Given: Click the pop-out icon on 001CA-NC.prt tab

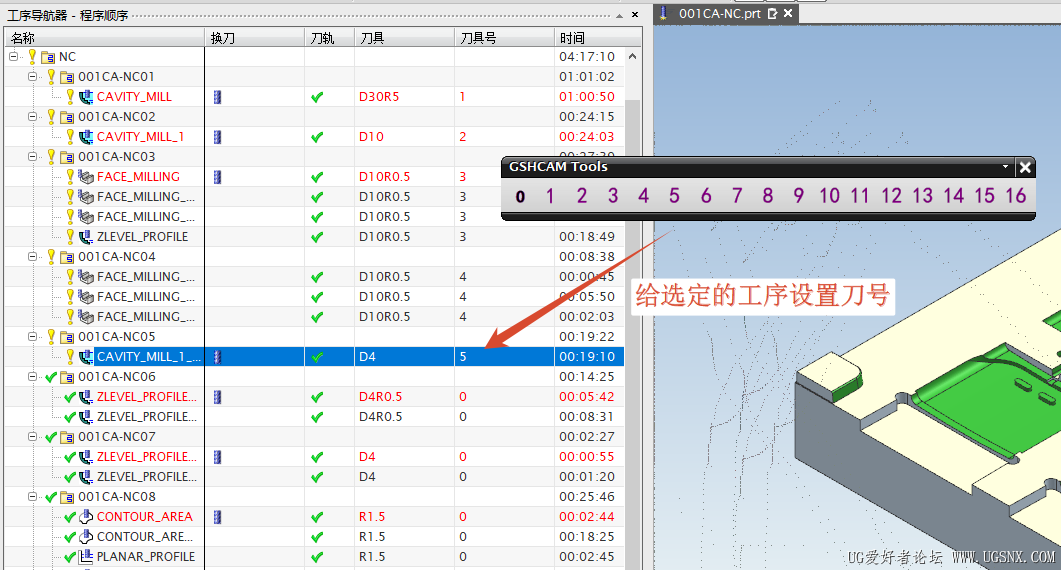Looking at the screenshot, I should coord(772,14).
